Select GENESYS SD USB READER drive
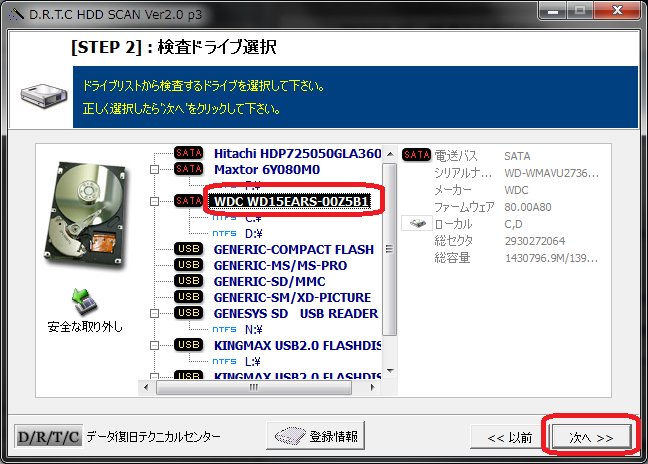This screenshot has height=464, width=648. pyautogui.click(x=296, y=314)
